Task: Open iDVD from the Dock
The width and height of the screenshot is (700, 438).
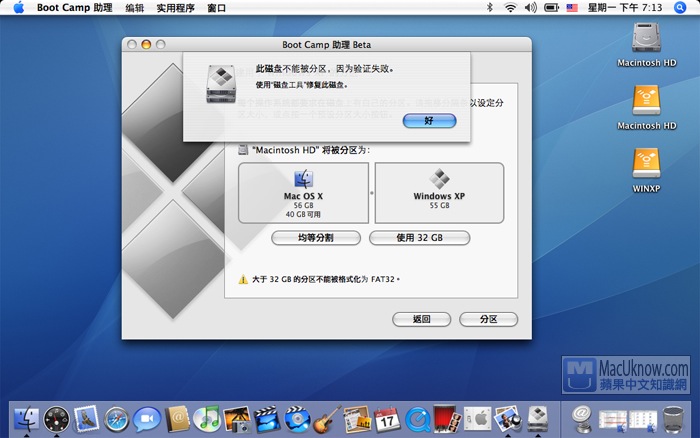Action: tap(297, 419)
